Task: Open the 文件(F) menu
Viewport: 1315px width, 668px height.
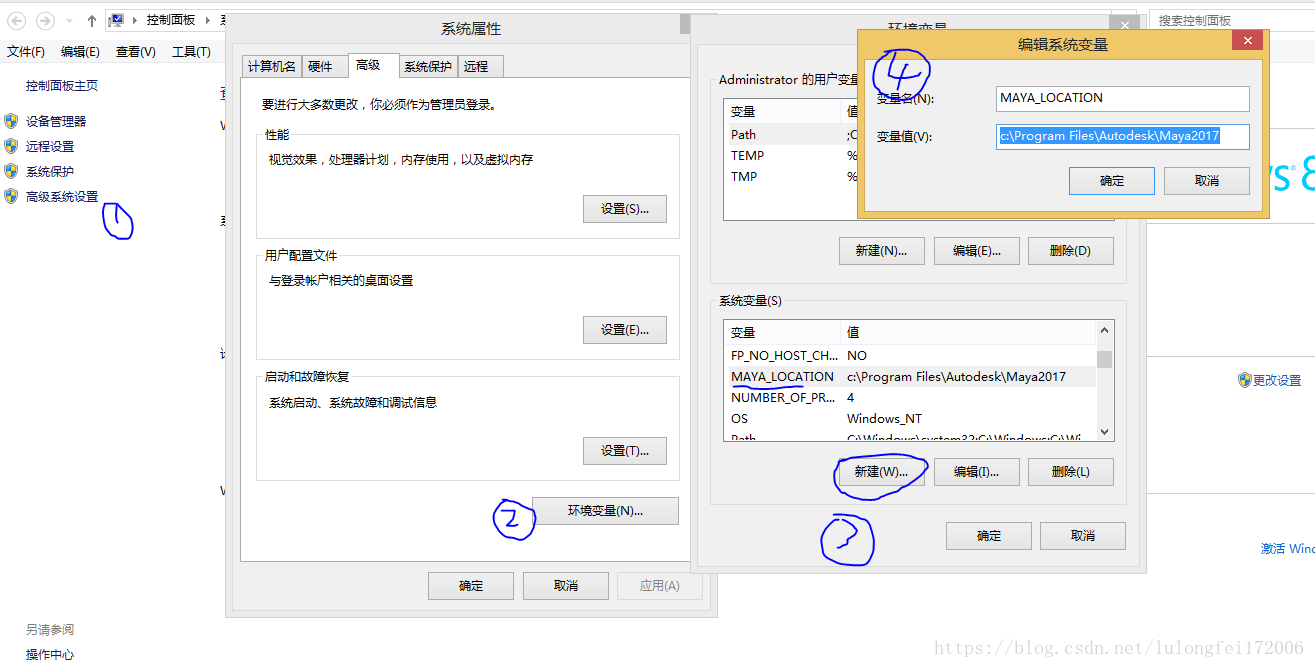Action: [x=26, y=52]
